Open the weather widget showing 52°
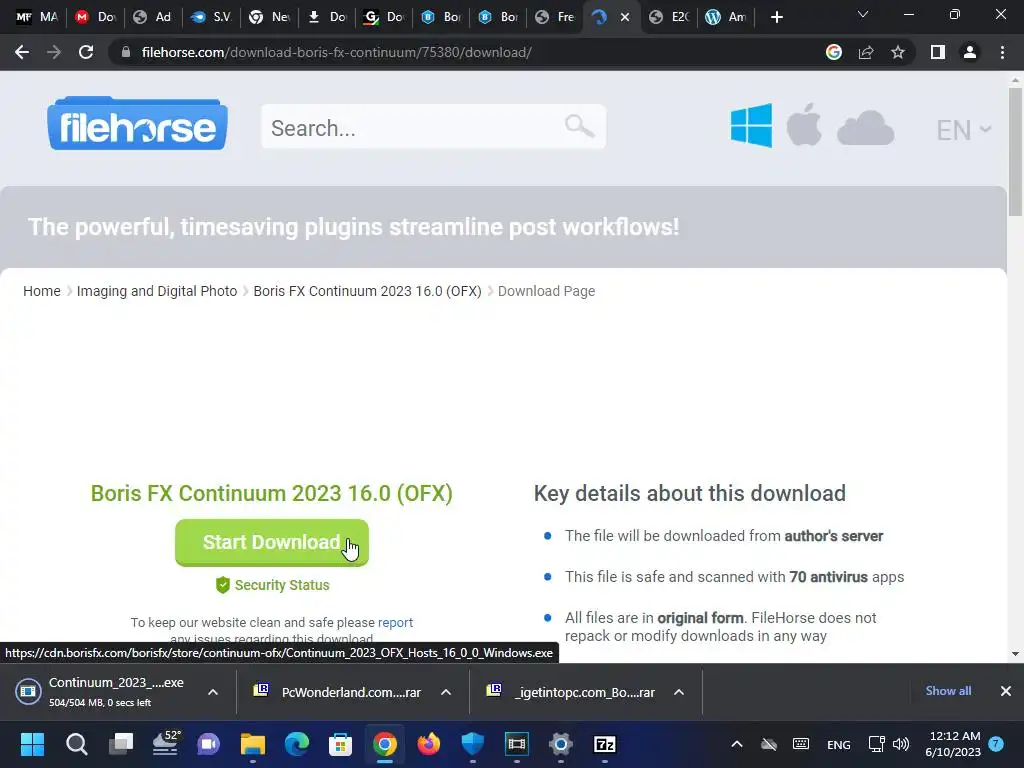 click(165, 744)
